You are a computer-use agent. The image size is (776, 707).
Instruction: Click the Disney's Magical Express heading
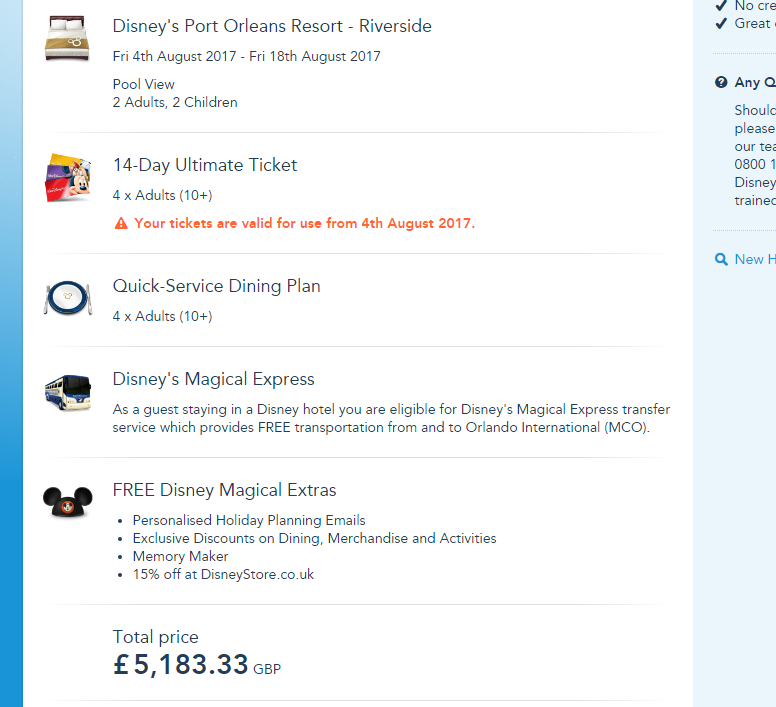[x=213, y=379]
